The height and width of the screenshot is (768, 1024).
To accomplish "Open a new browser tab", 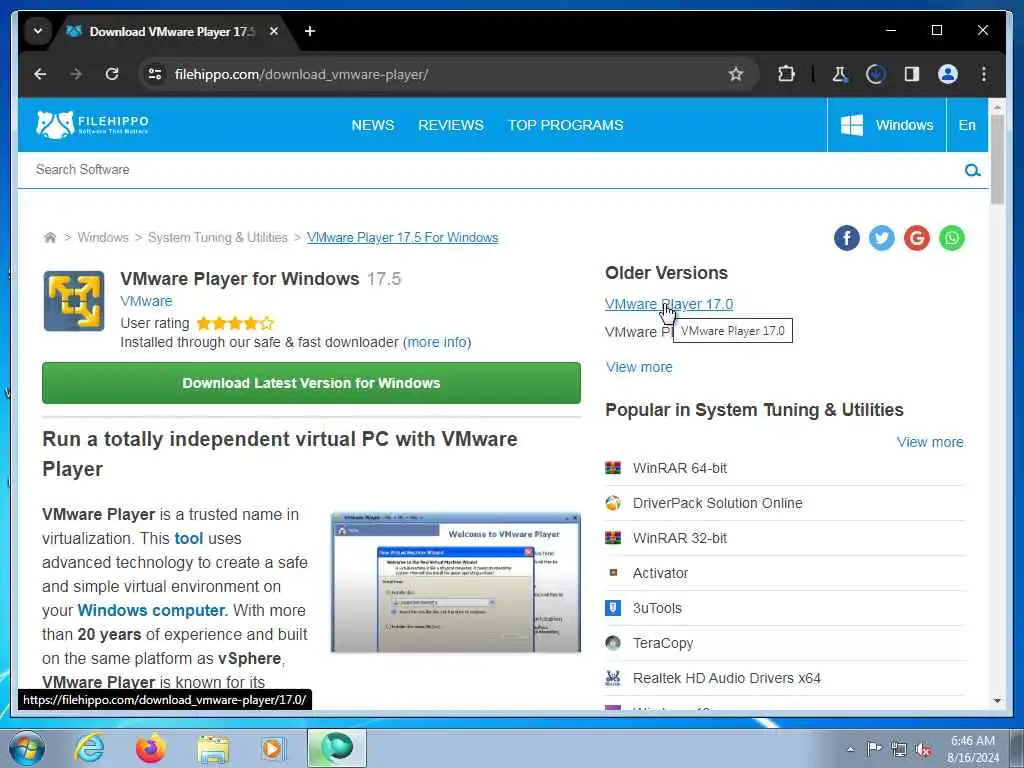I will 310,31.
